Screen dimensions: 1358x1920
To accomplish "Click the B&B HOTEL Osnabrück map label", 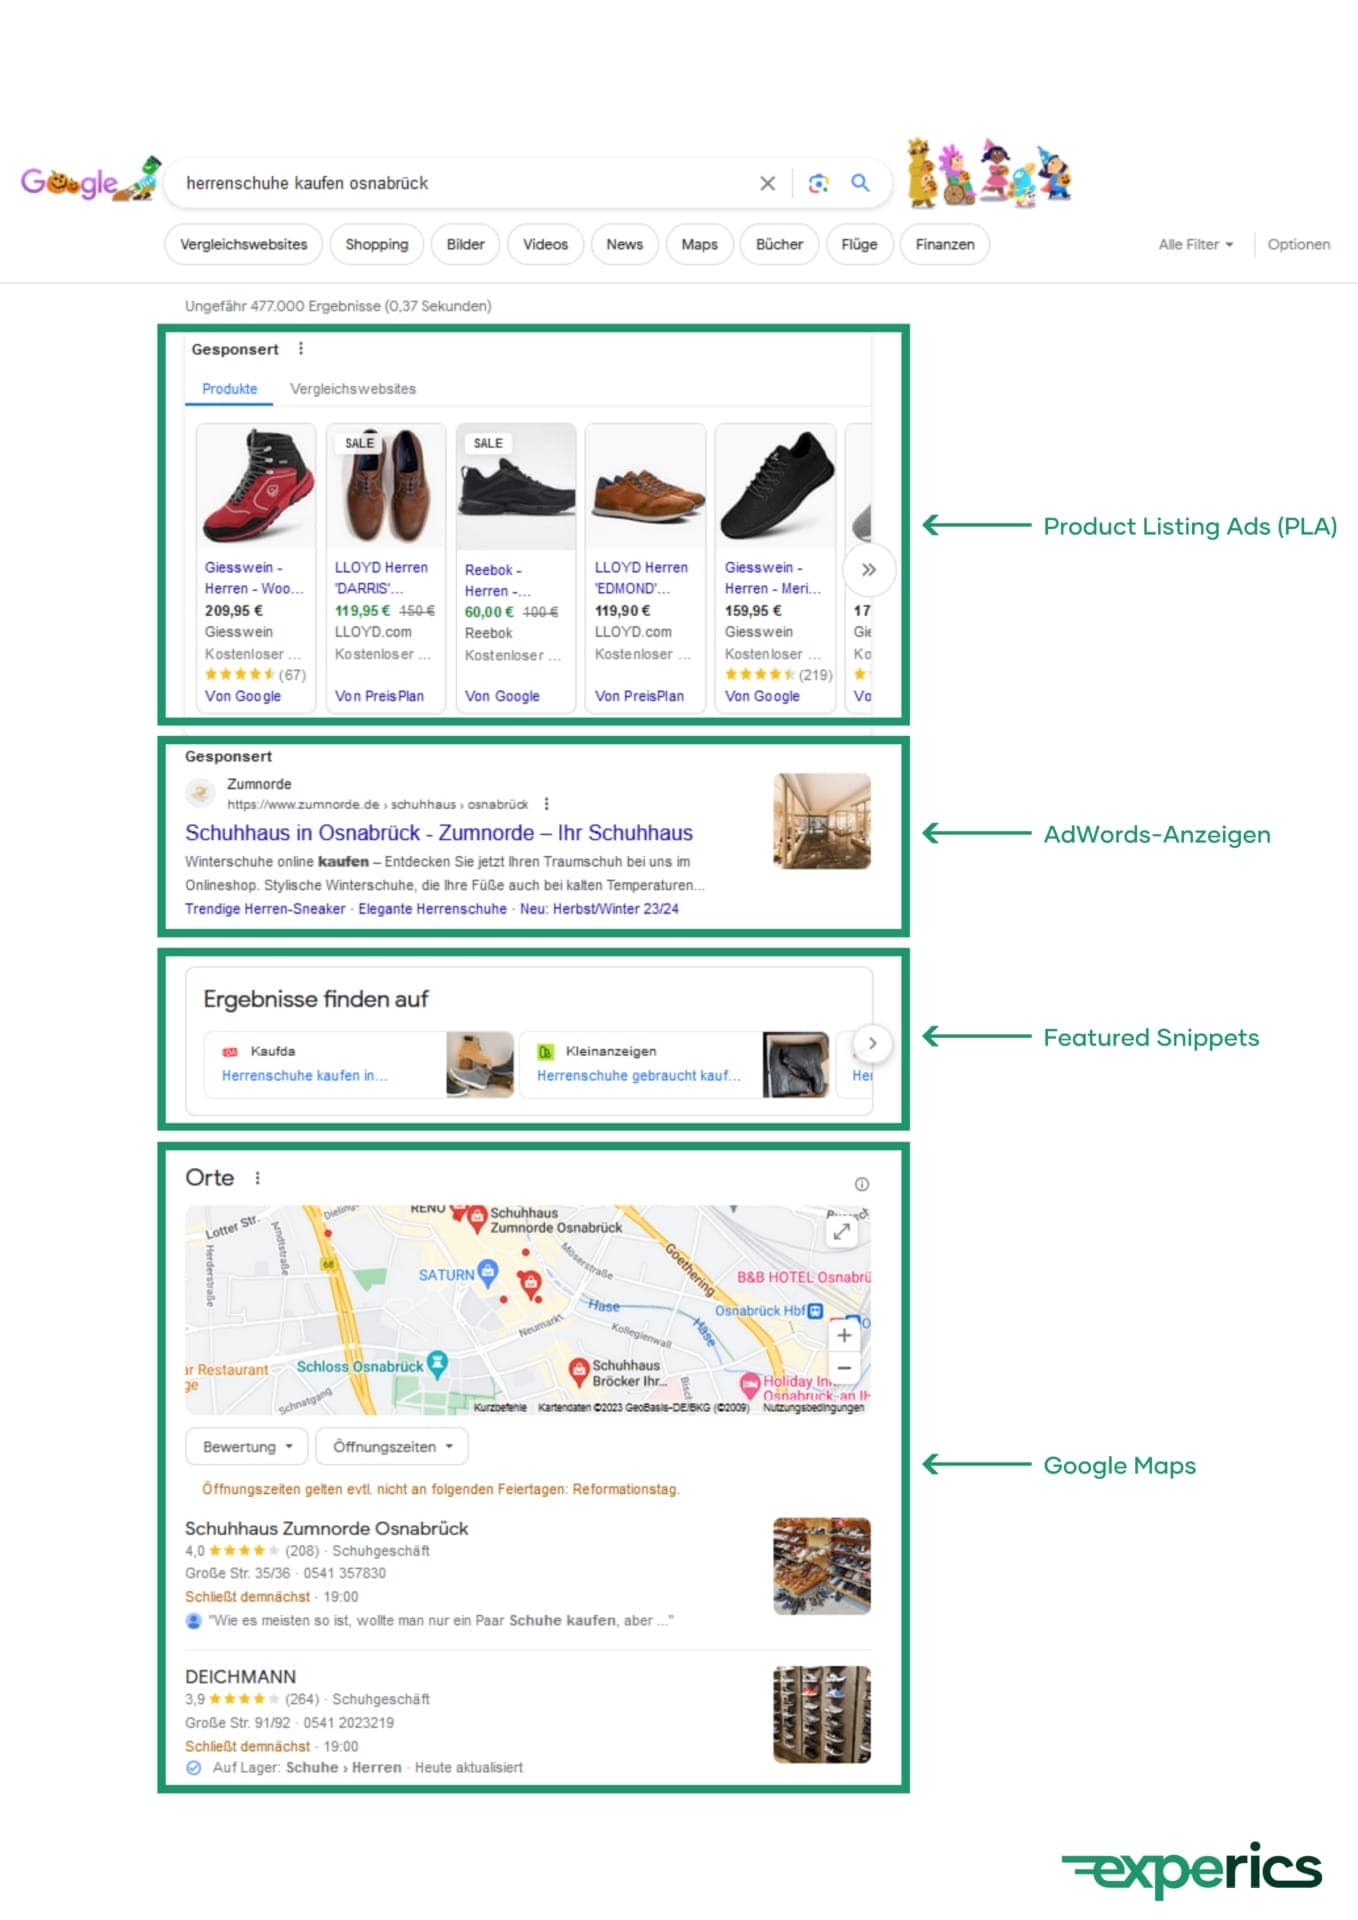I will [x=804, y=1277].
